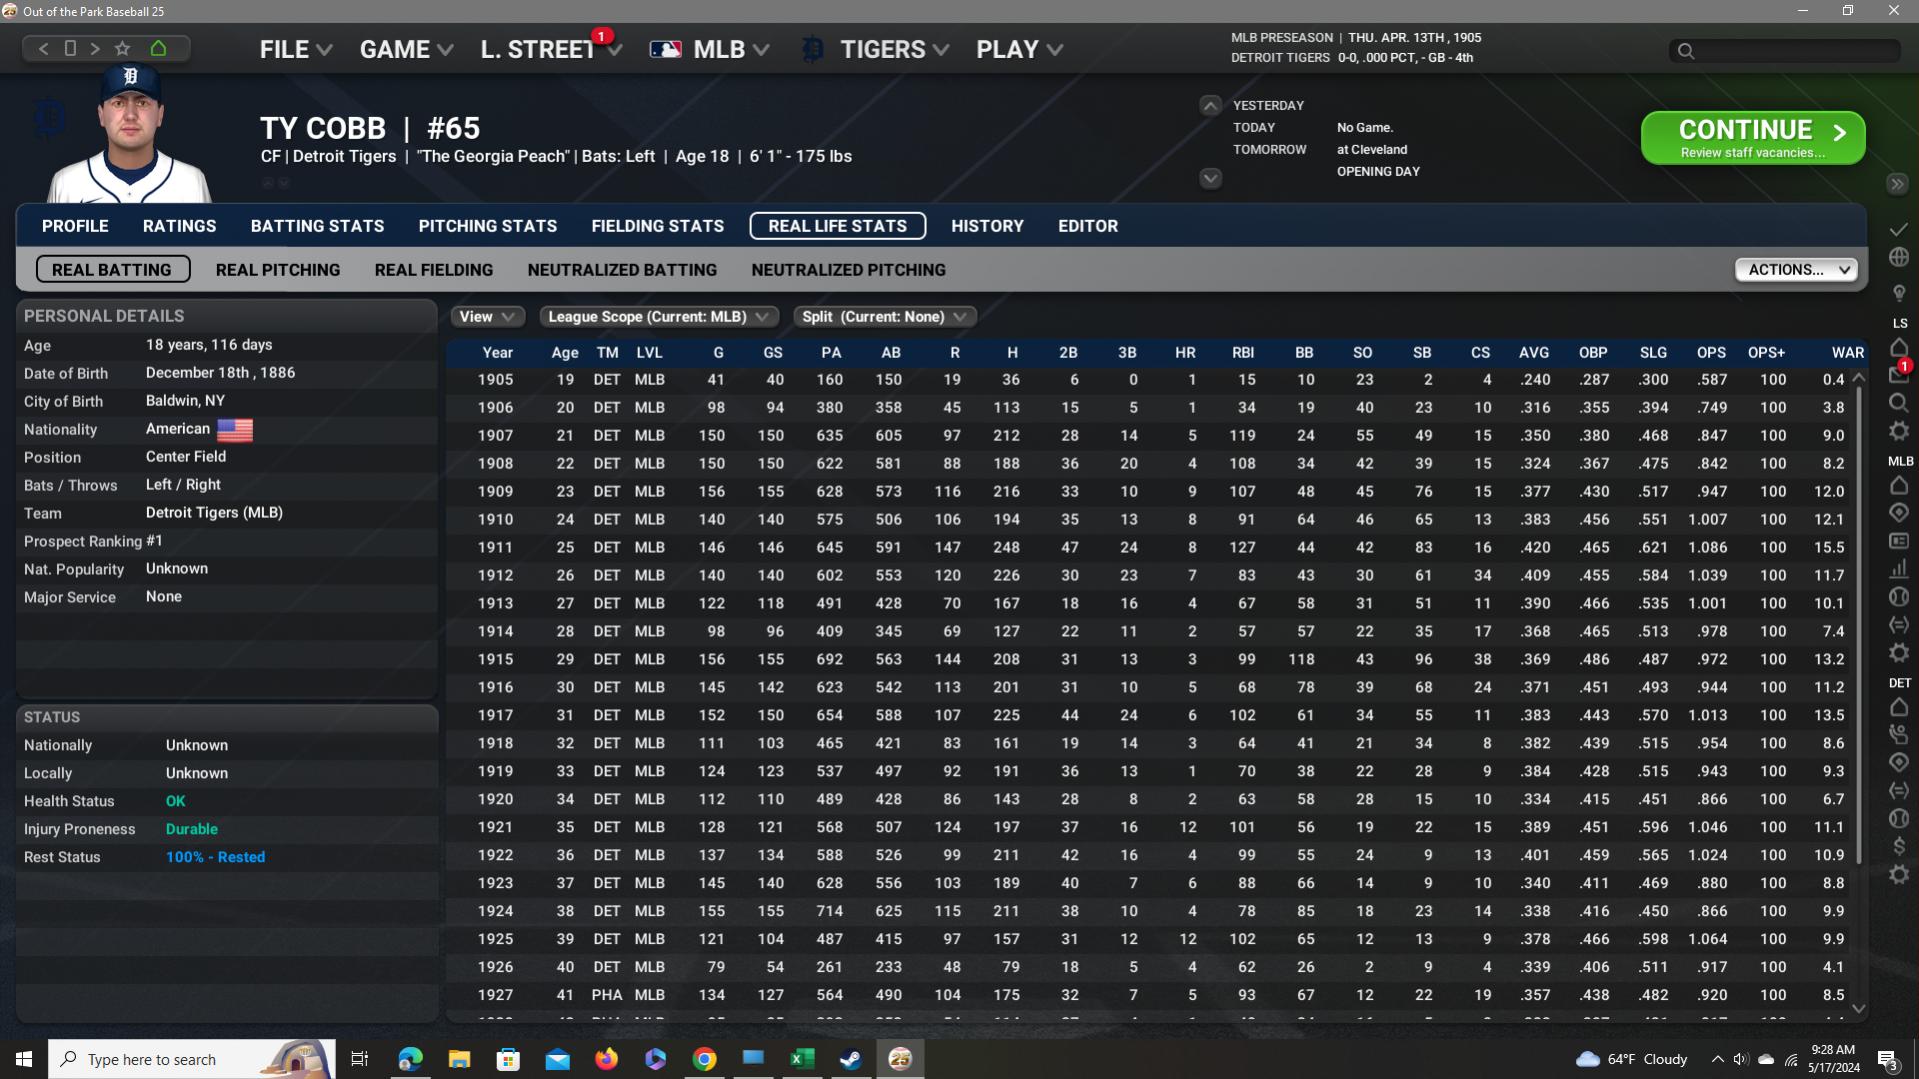The image size is (1919, 1079).
Task: Switch to the PROFILE tab
Action: (x=75, y=226)
